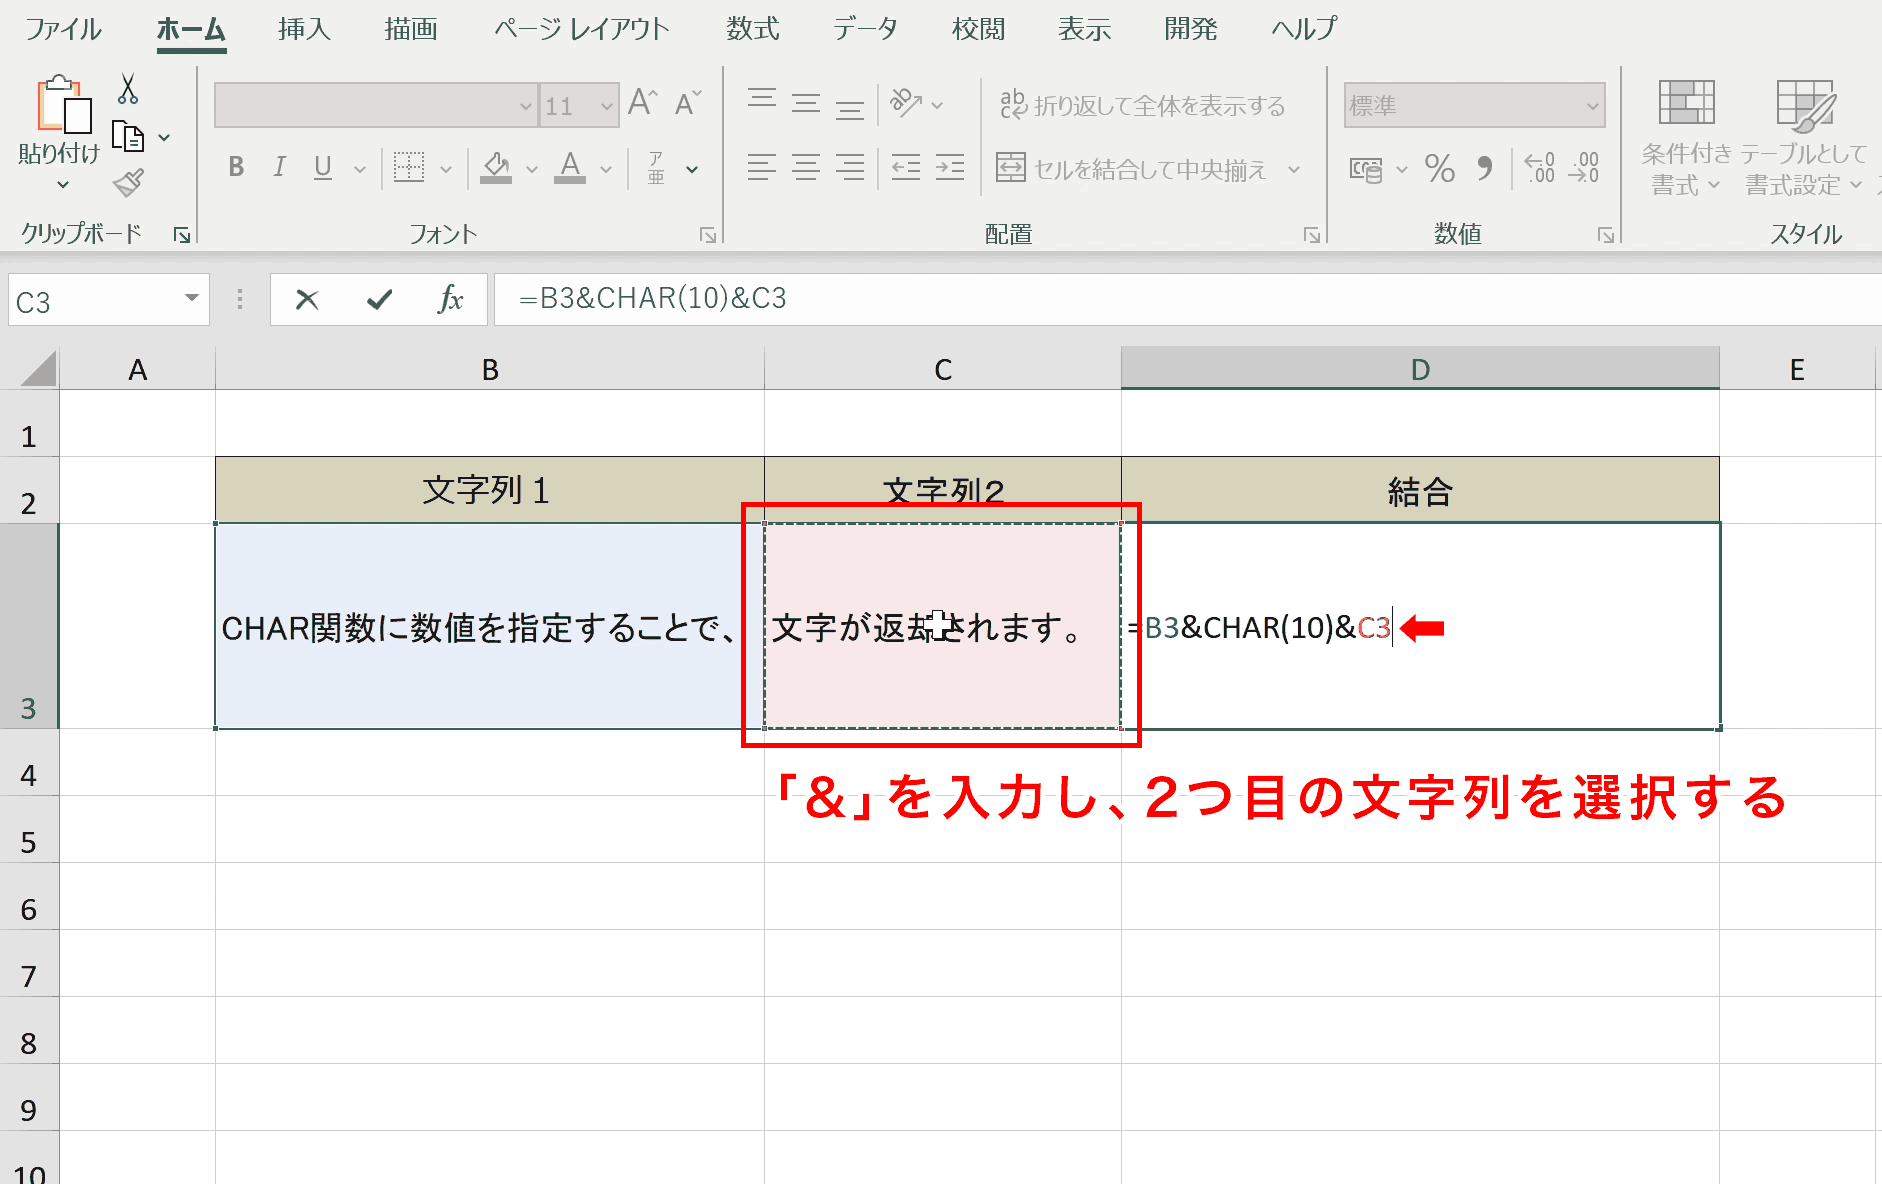Switch to the View (表示) tab

point(1085,29)
